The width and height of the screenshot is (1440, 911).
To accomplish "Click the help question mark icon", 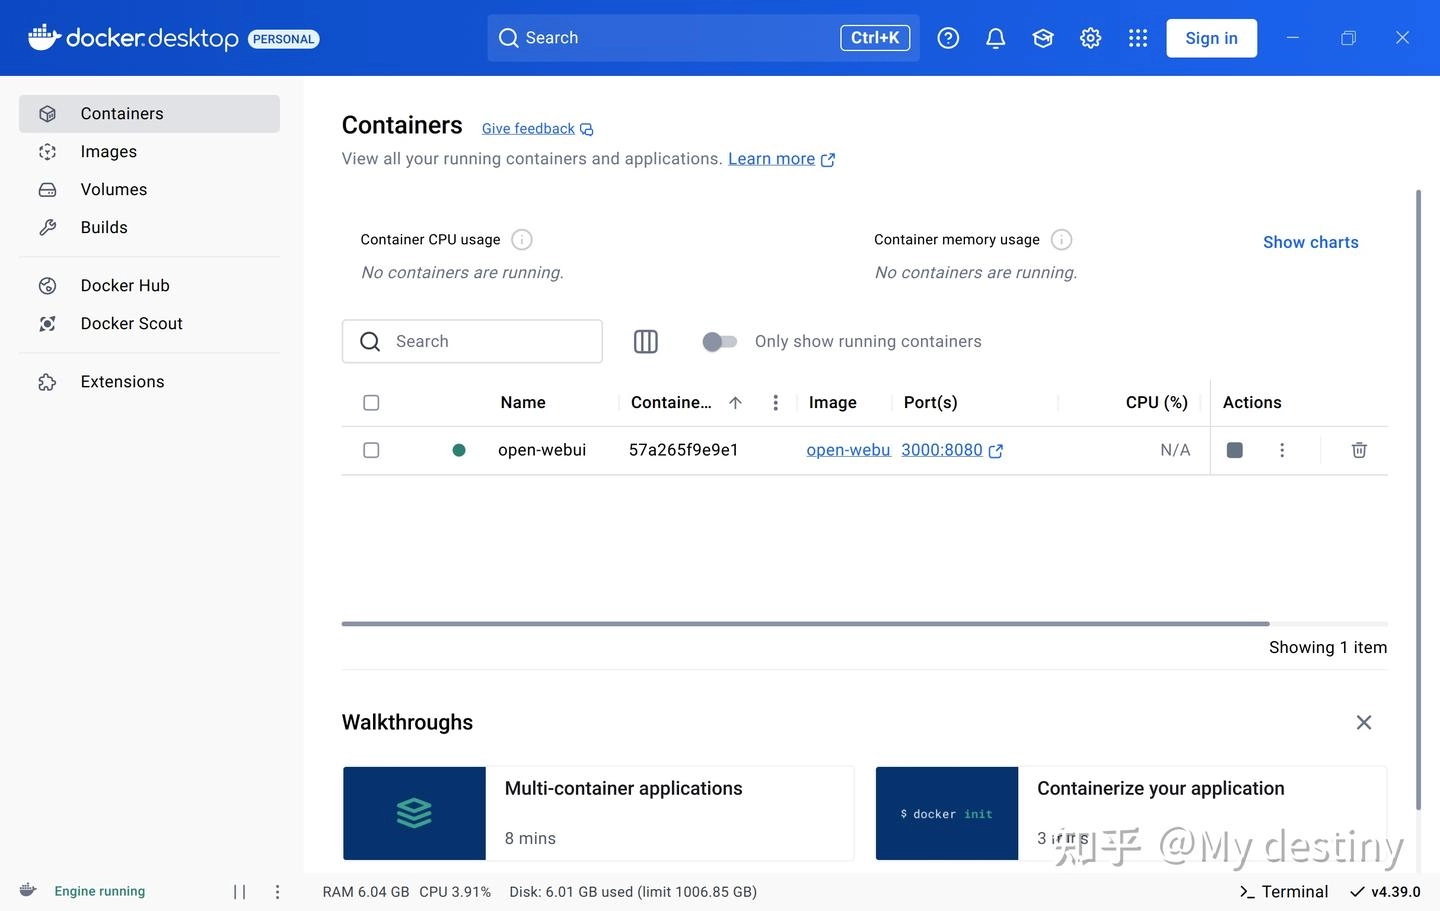I will [x=948, y=38].
